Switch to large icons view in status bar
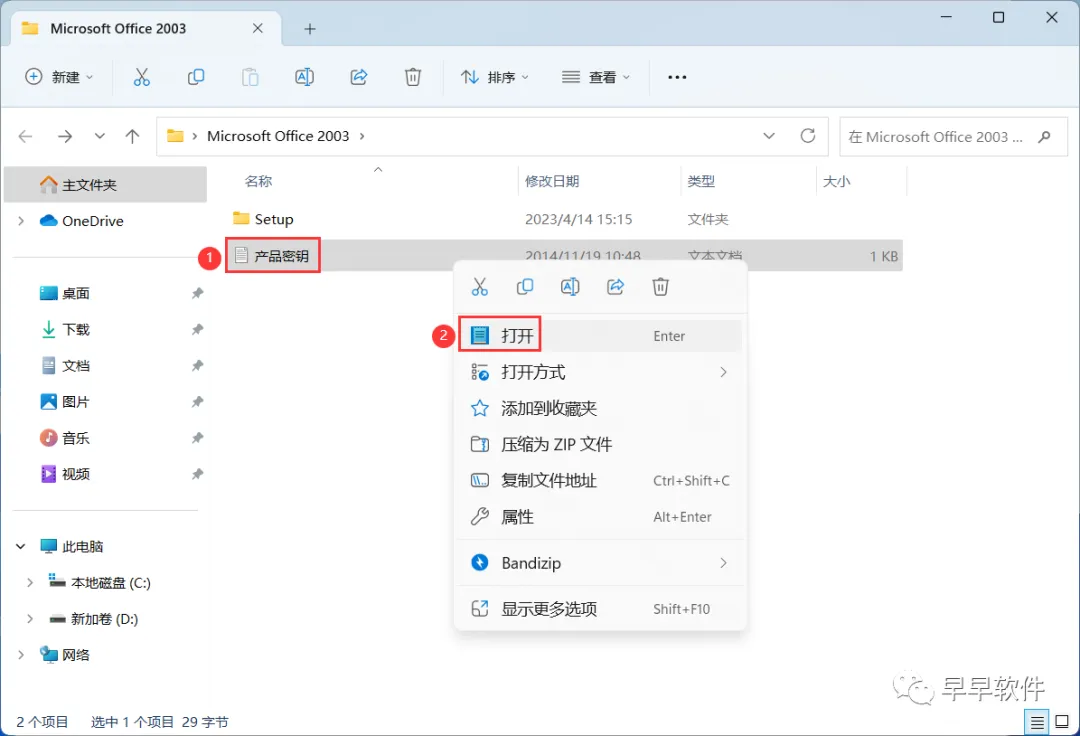The height and width of the screenshot is (736, 1080). coord(1062,722)
